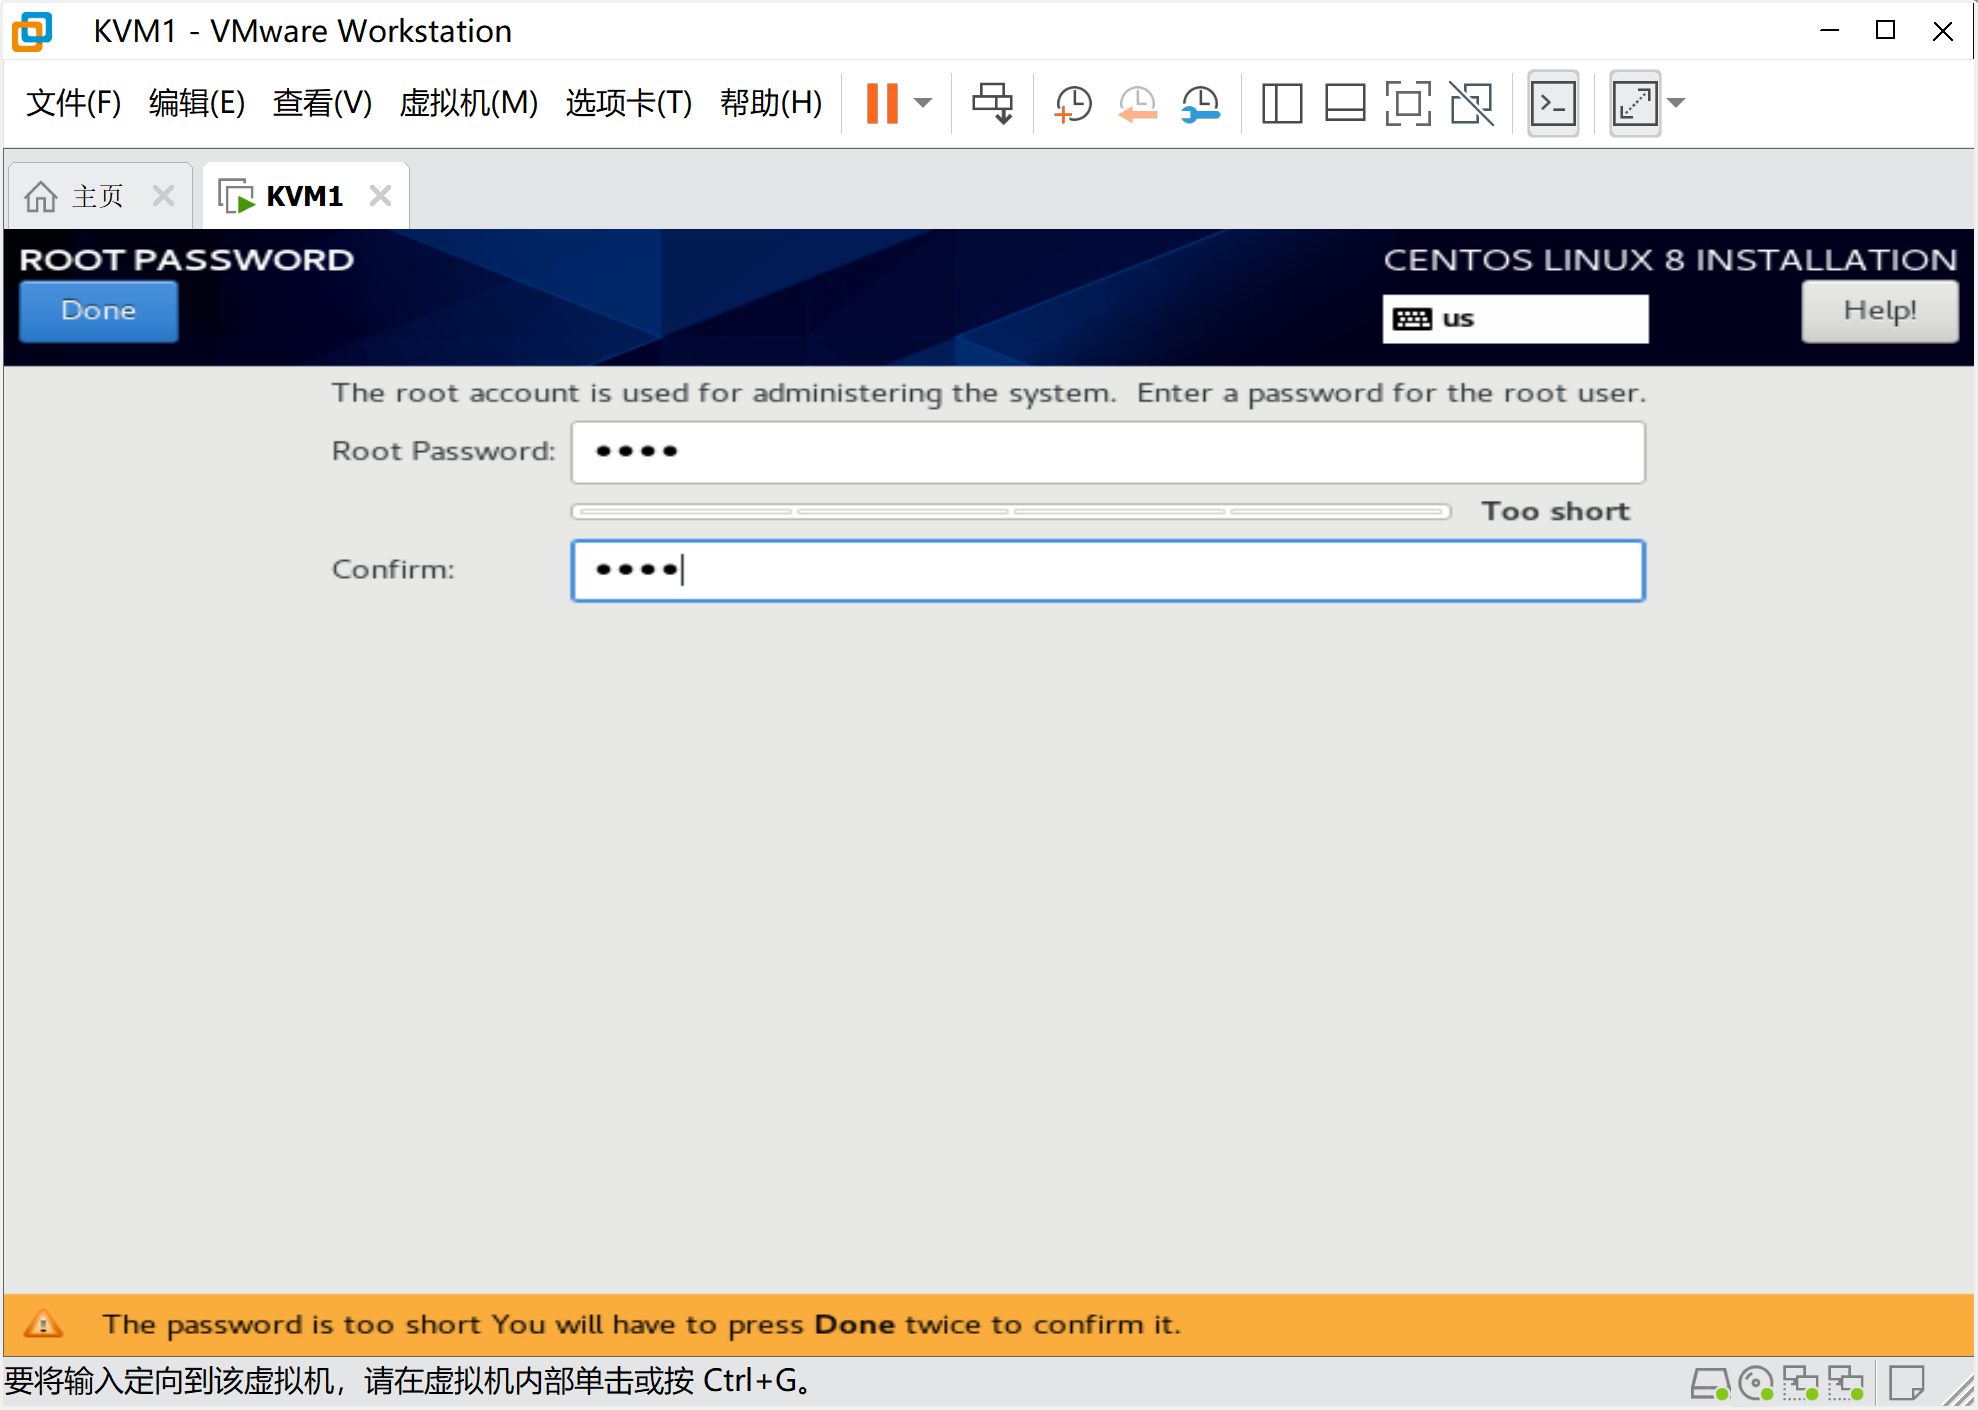Open the 文件(F) menu
Image resolution: width=1978 pixels, height=1410 pixels.
[73, 103]
